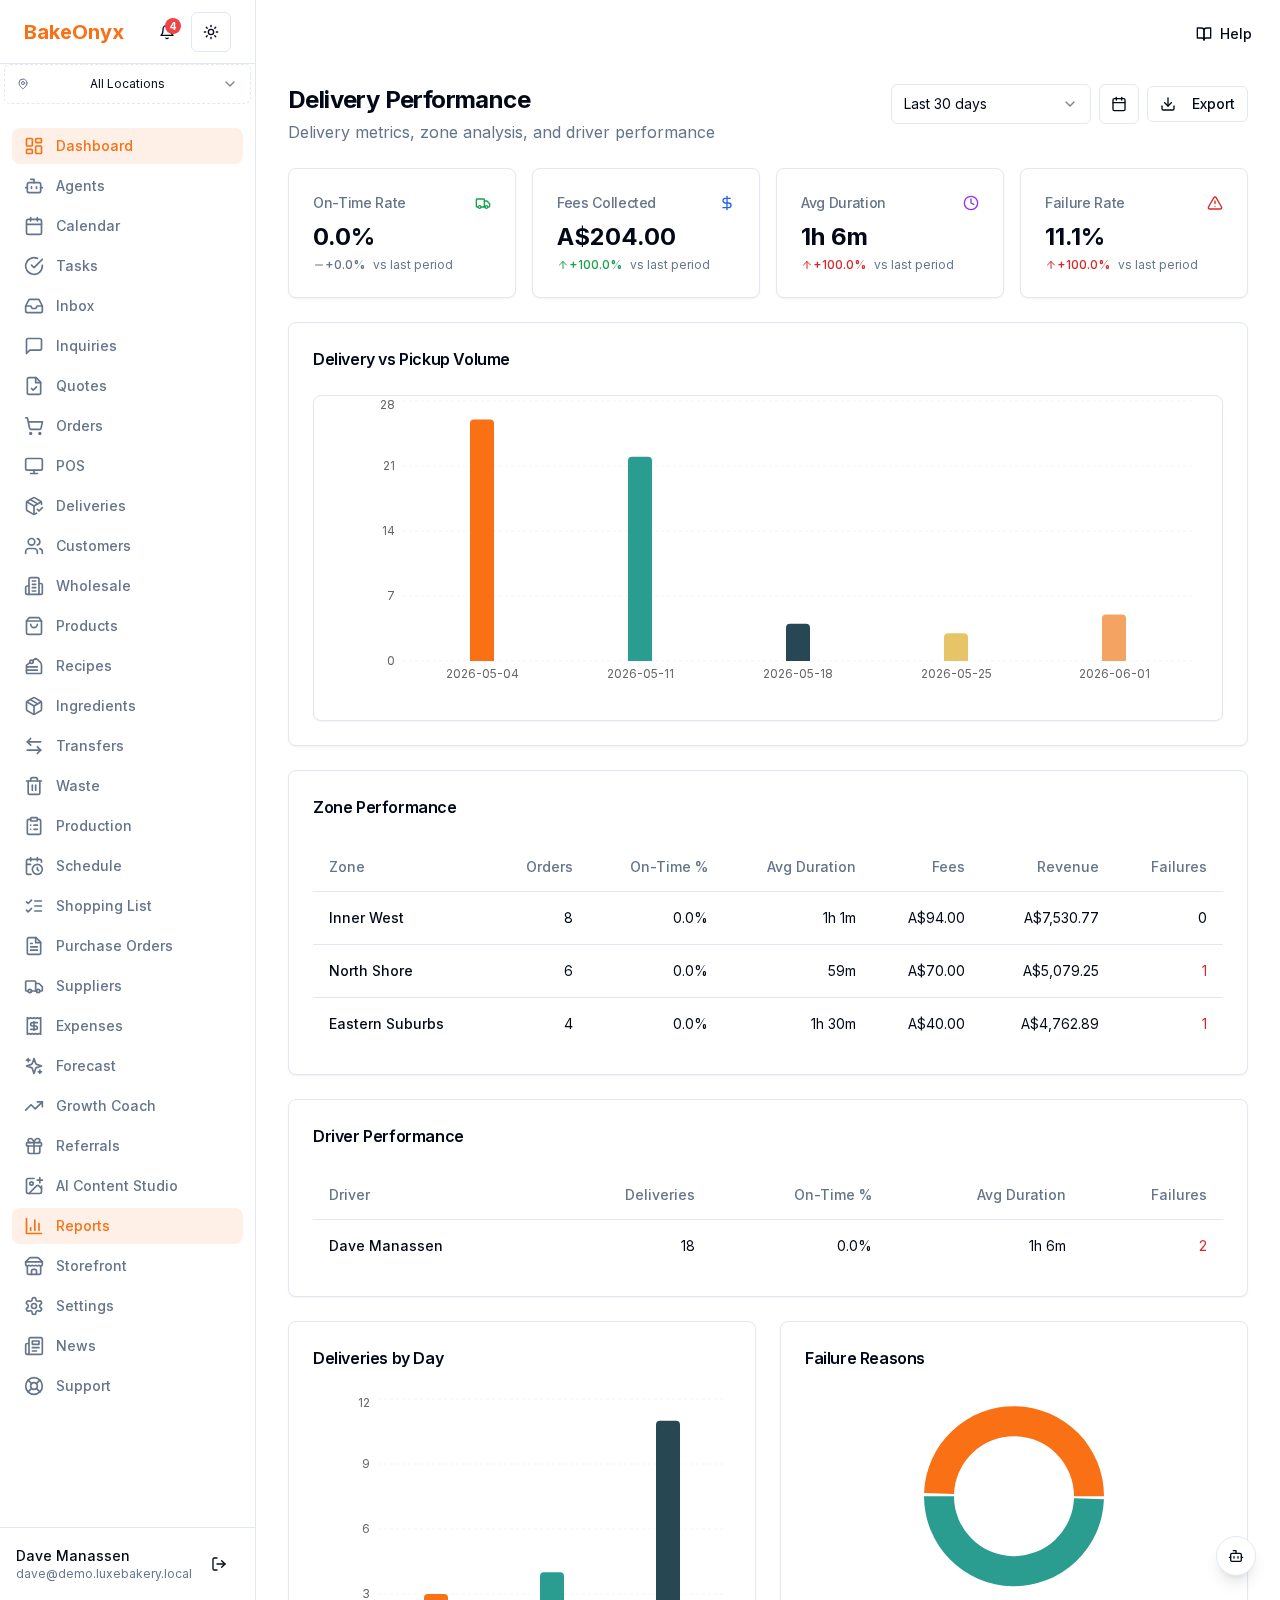Open the All Locations dropdown
Screen dimensions: 1280x1600
coord(127,84)
